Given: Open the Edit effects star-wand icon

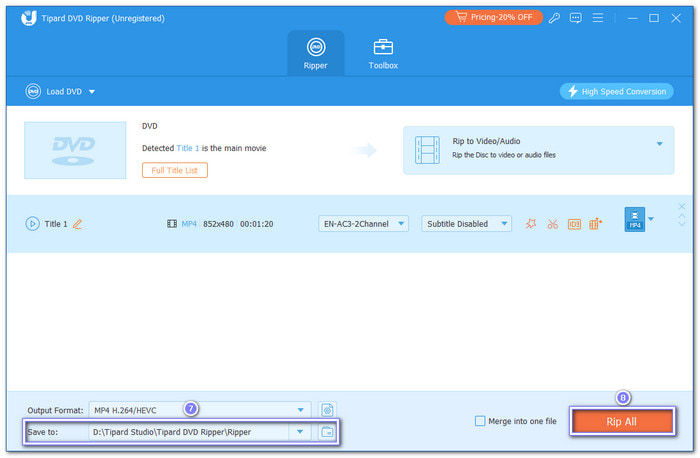Looking at the screenshot, I should 531,224.
